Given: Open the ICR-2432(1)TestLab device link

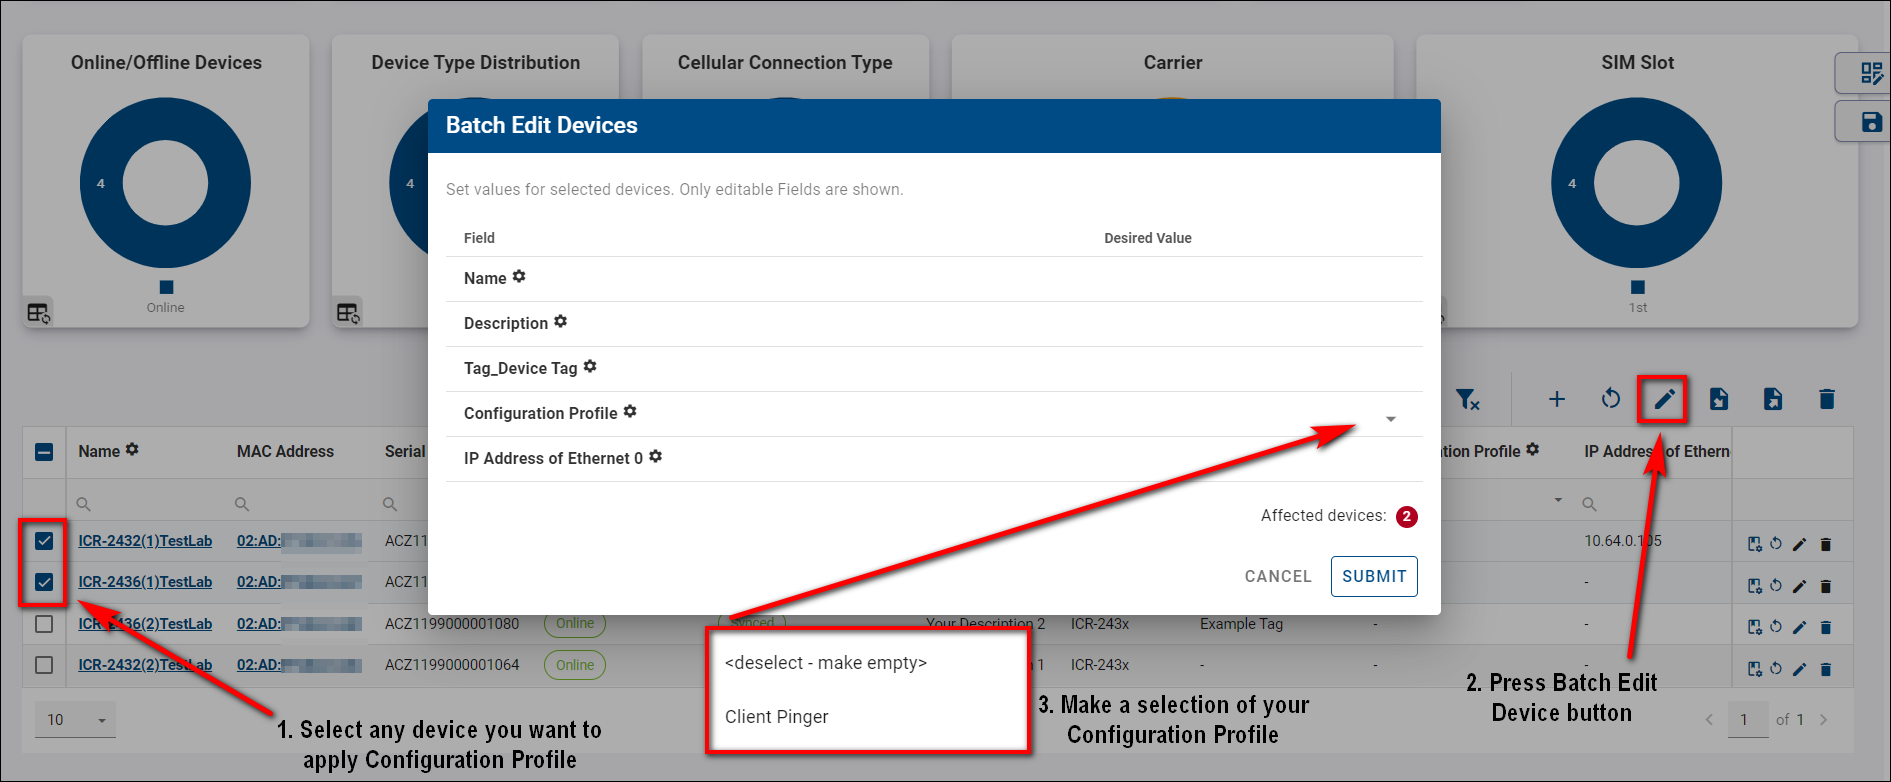Looking at the screenshot, I should [145, 541].
